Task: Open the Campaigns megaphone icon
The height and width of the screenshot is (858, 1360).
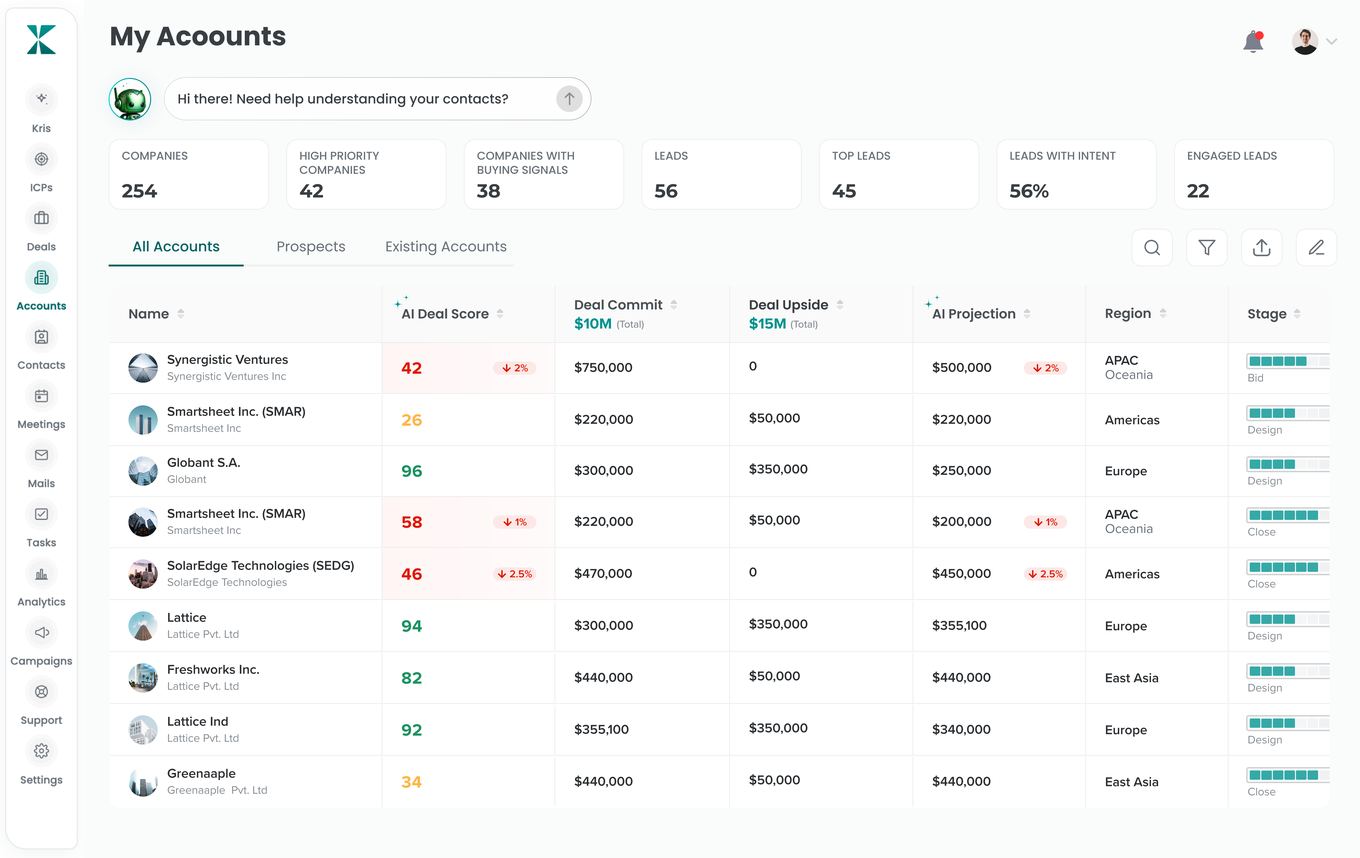Action: tap(41, 633)
